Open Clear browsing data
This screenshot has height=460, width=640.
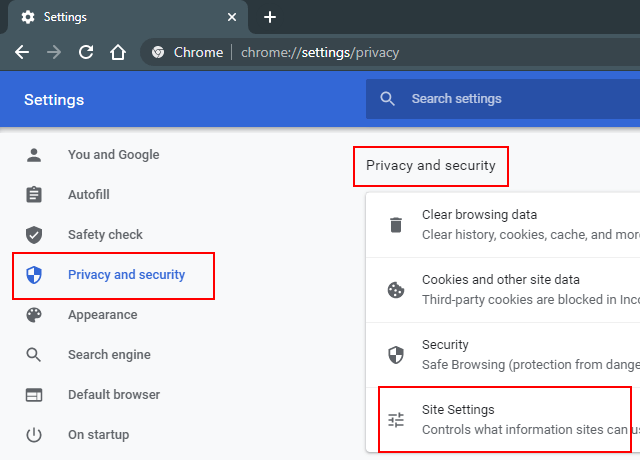point(503,225)
